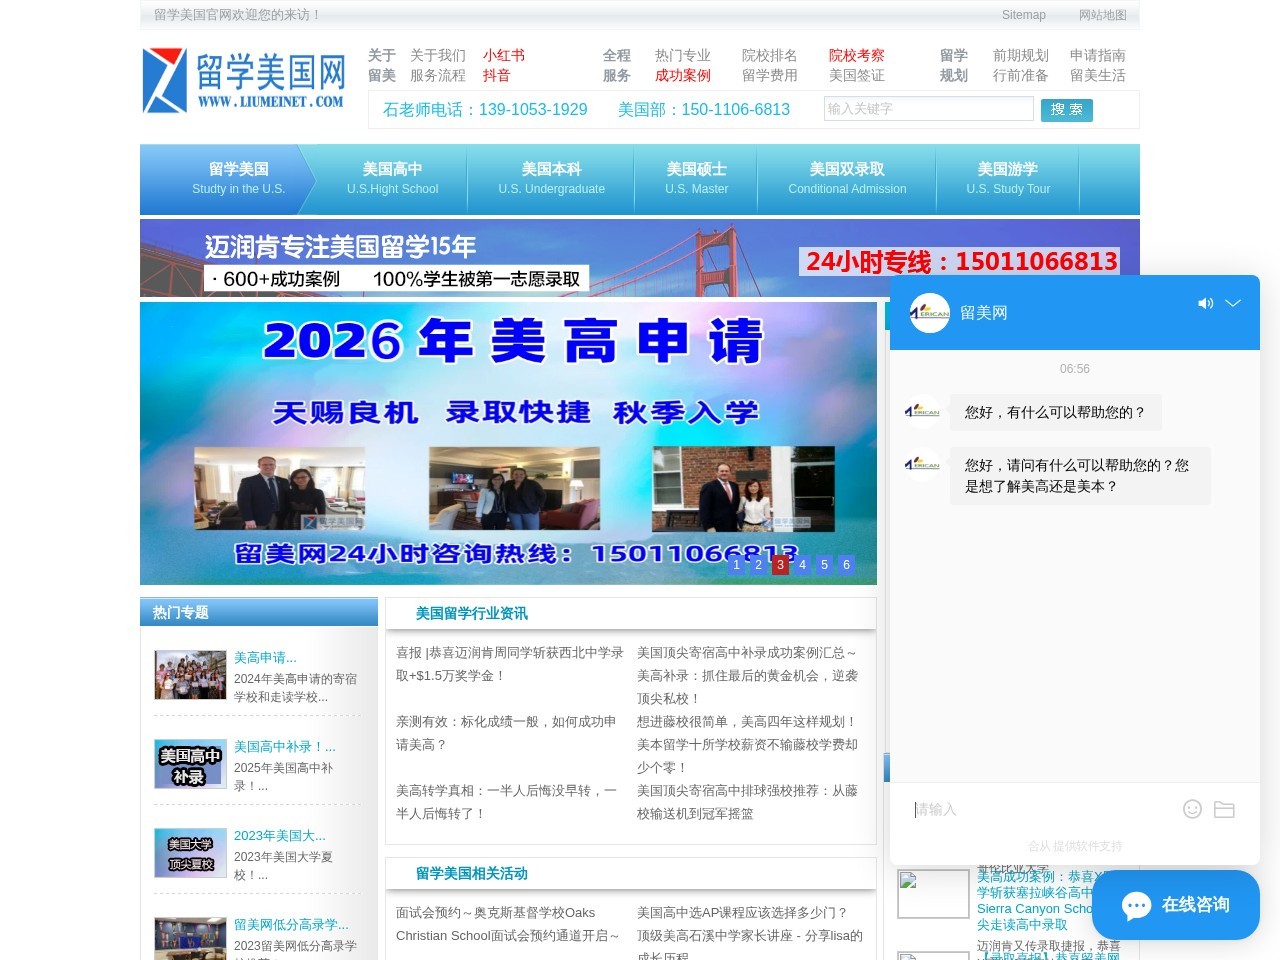
Task: Click the 留学美国网 site logo
Action: [x=243, y=80]
